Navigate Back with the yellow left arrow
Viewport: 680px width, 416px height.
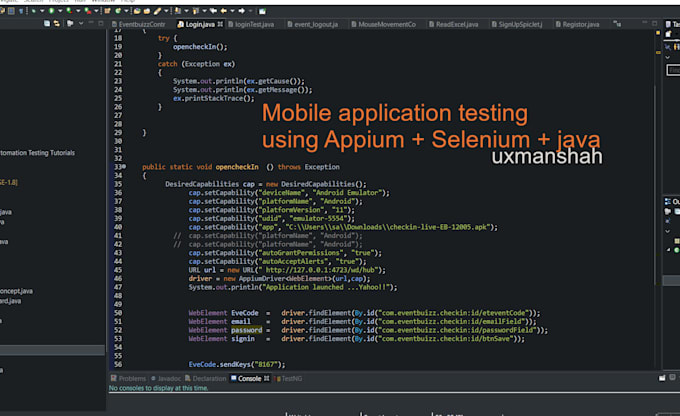coord(224,11)
